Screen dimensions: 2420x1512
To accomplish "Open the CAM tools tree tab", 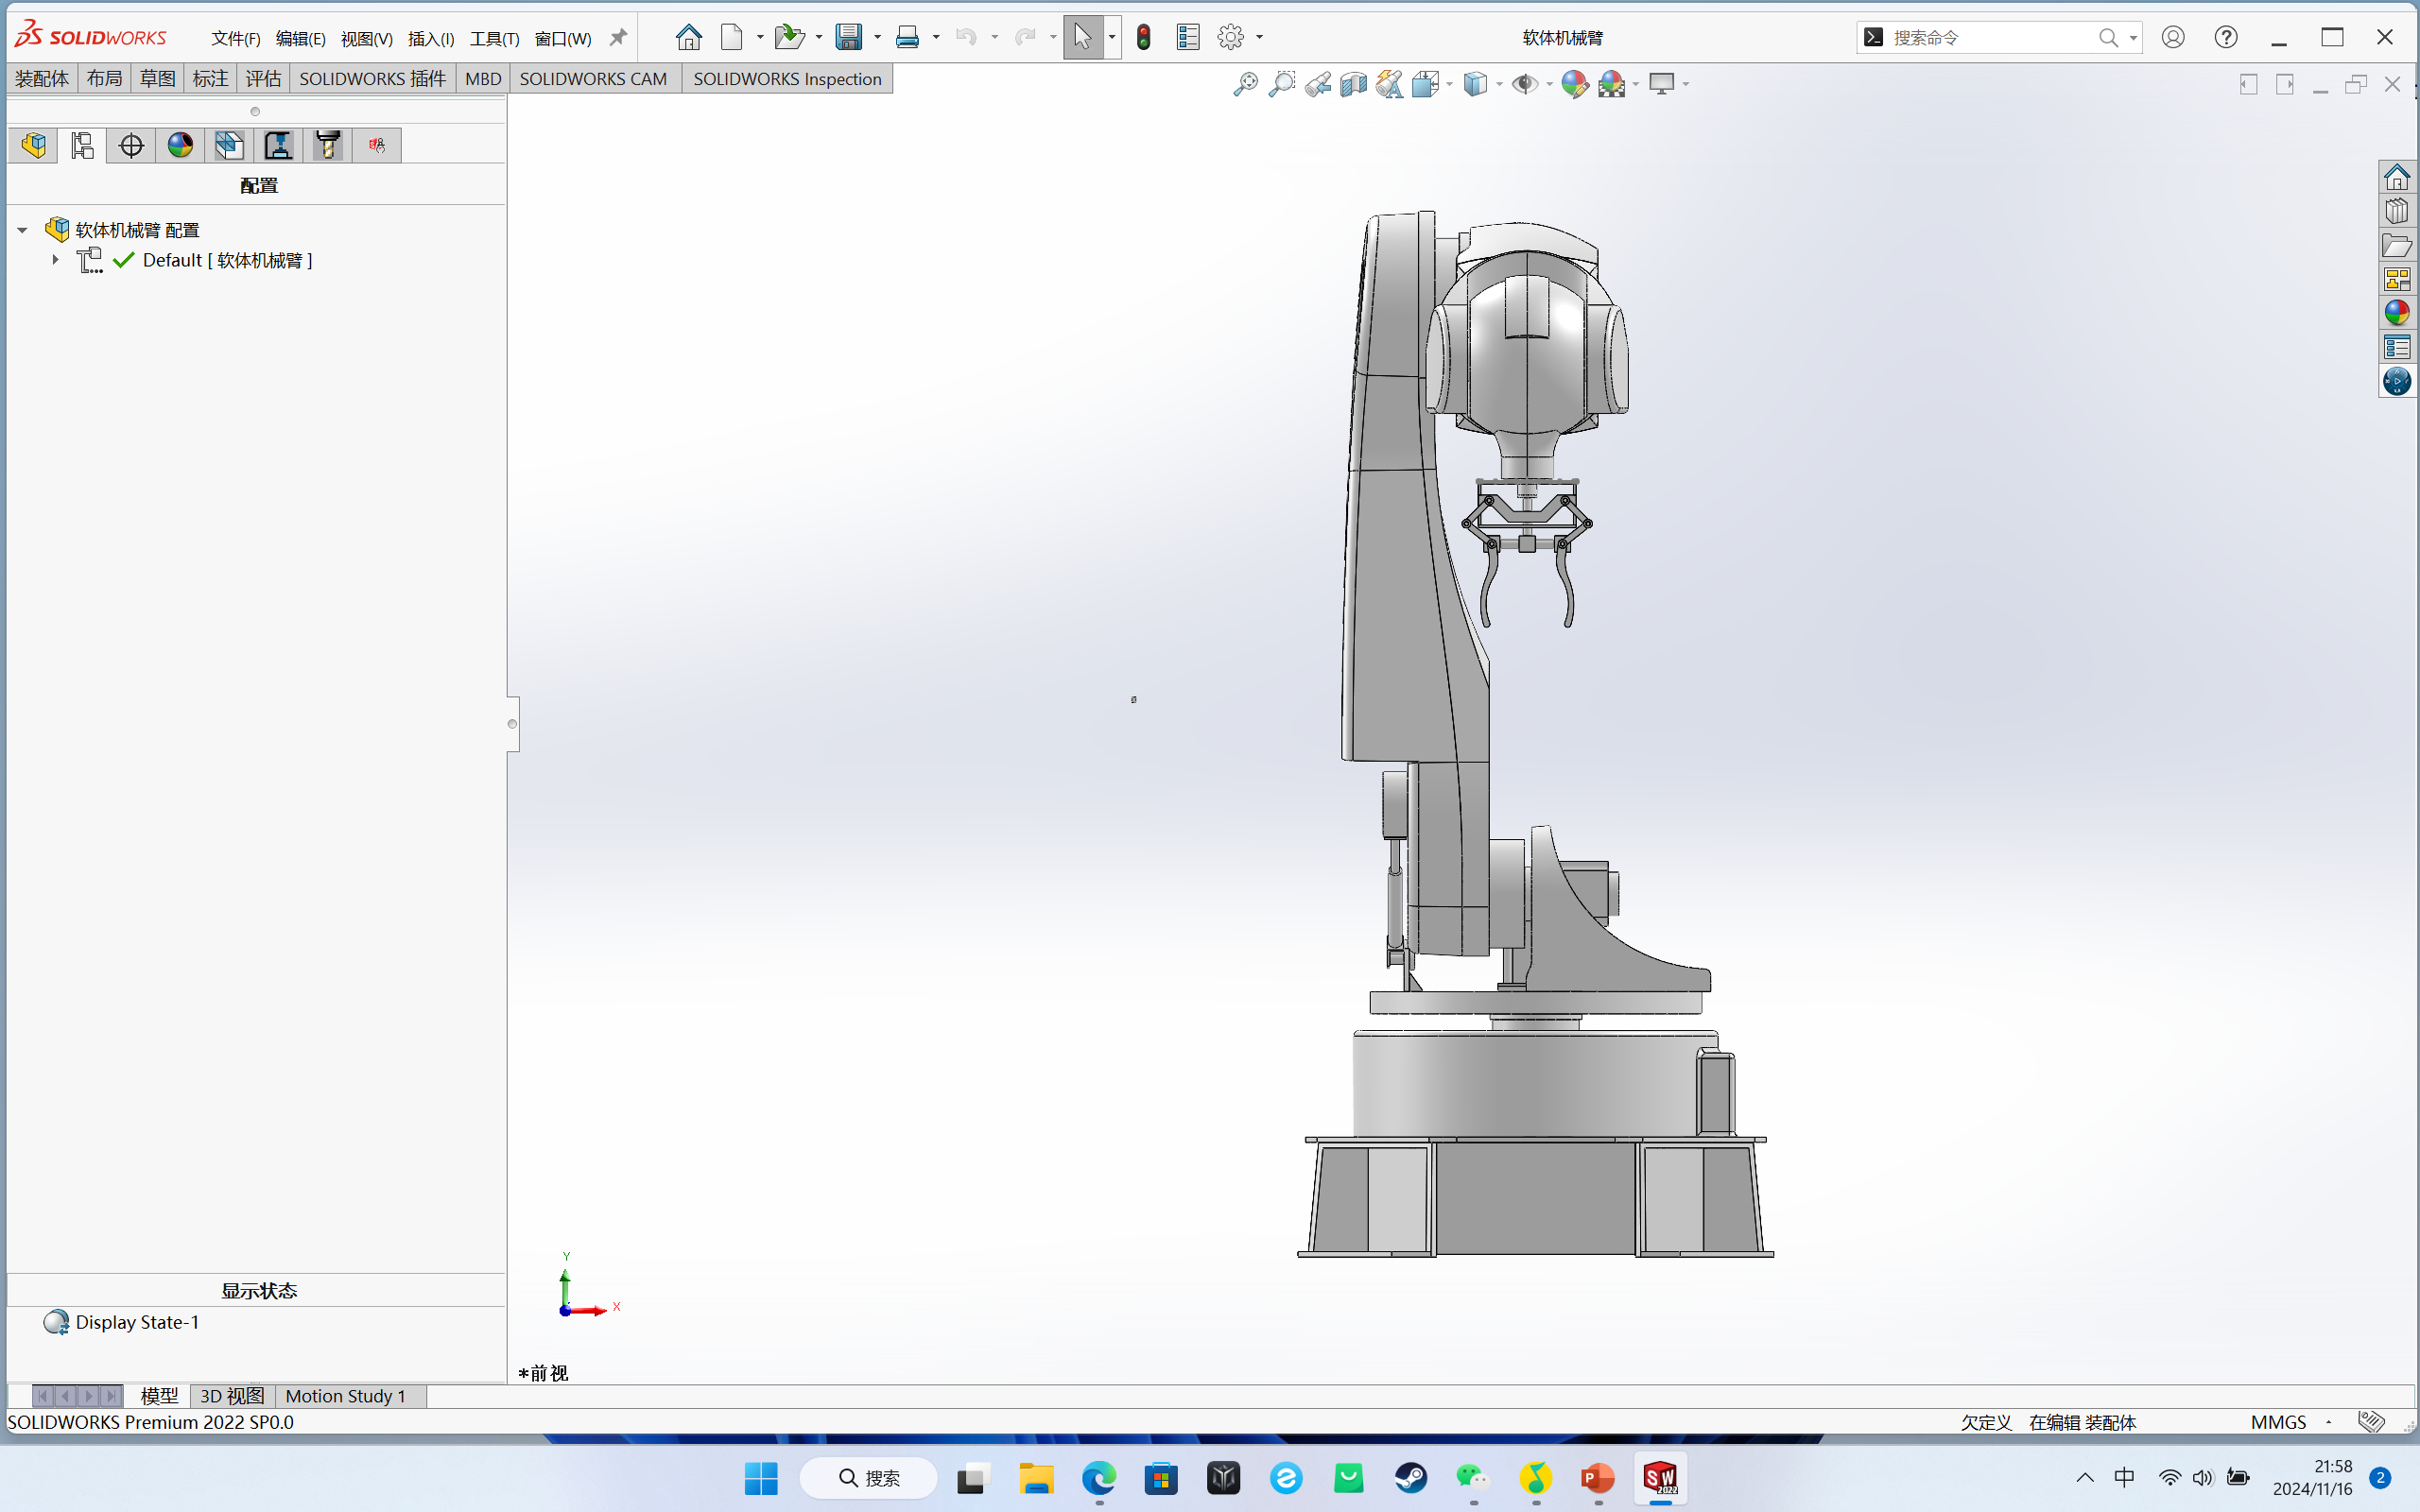I will pyautogui.click(x=327, y=146).
